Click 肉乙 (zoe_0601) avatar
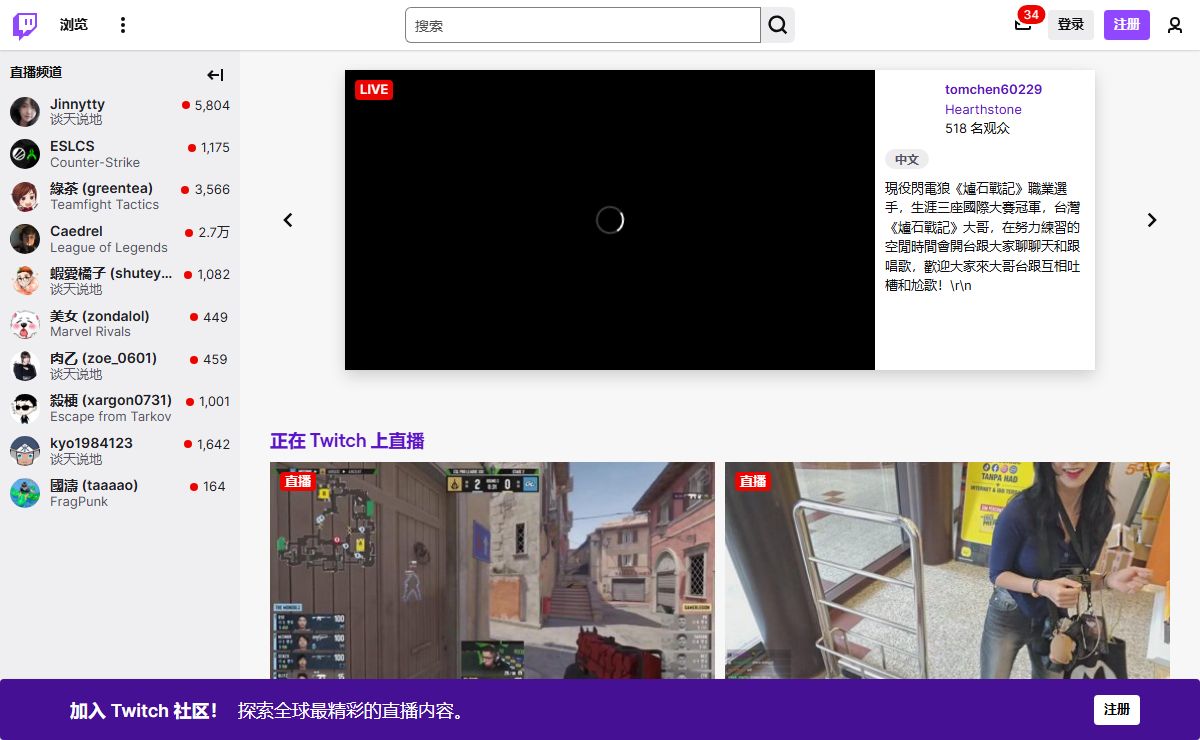 25,366
